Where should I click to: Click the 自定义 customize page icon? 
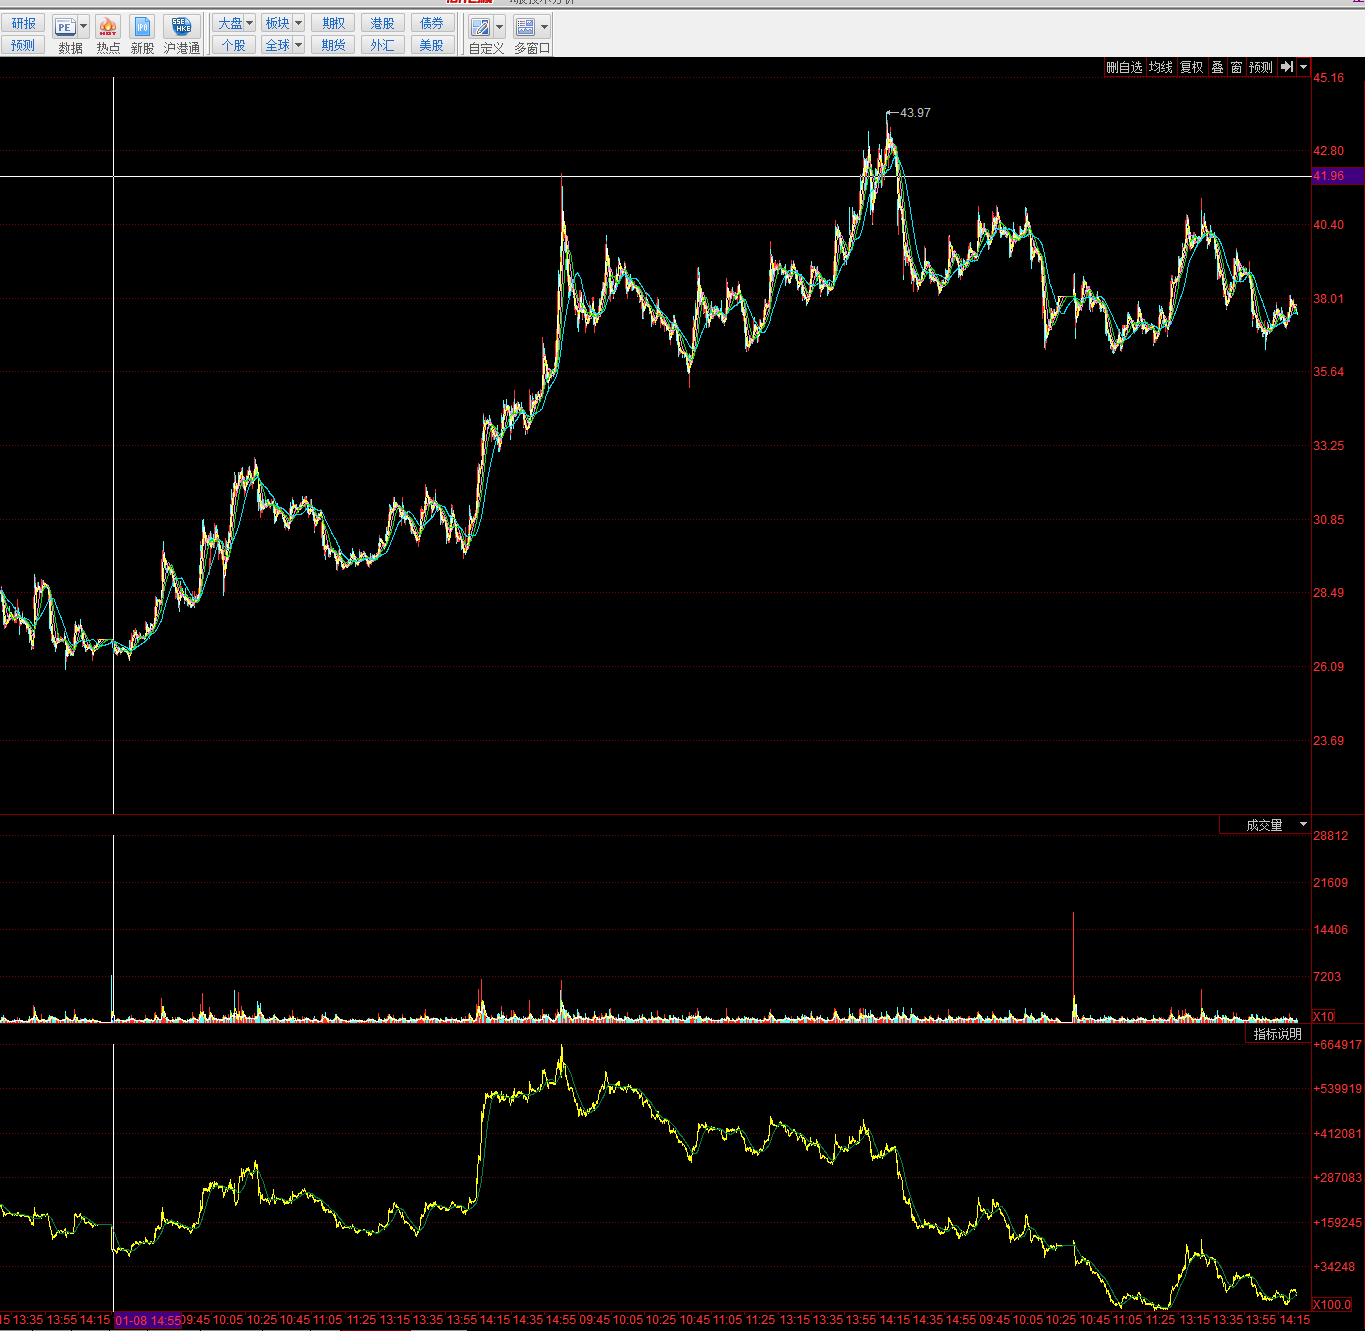click(481, 27)
